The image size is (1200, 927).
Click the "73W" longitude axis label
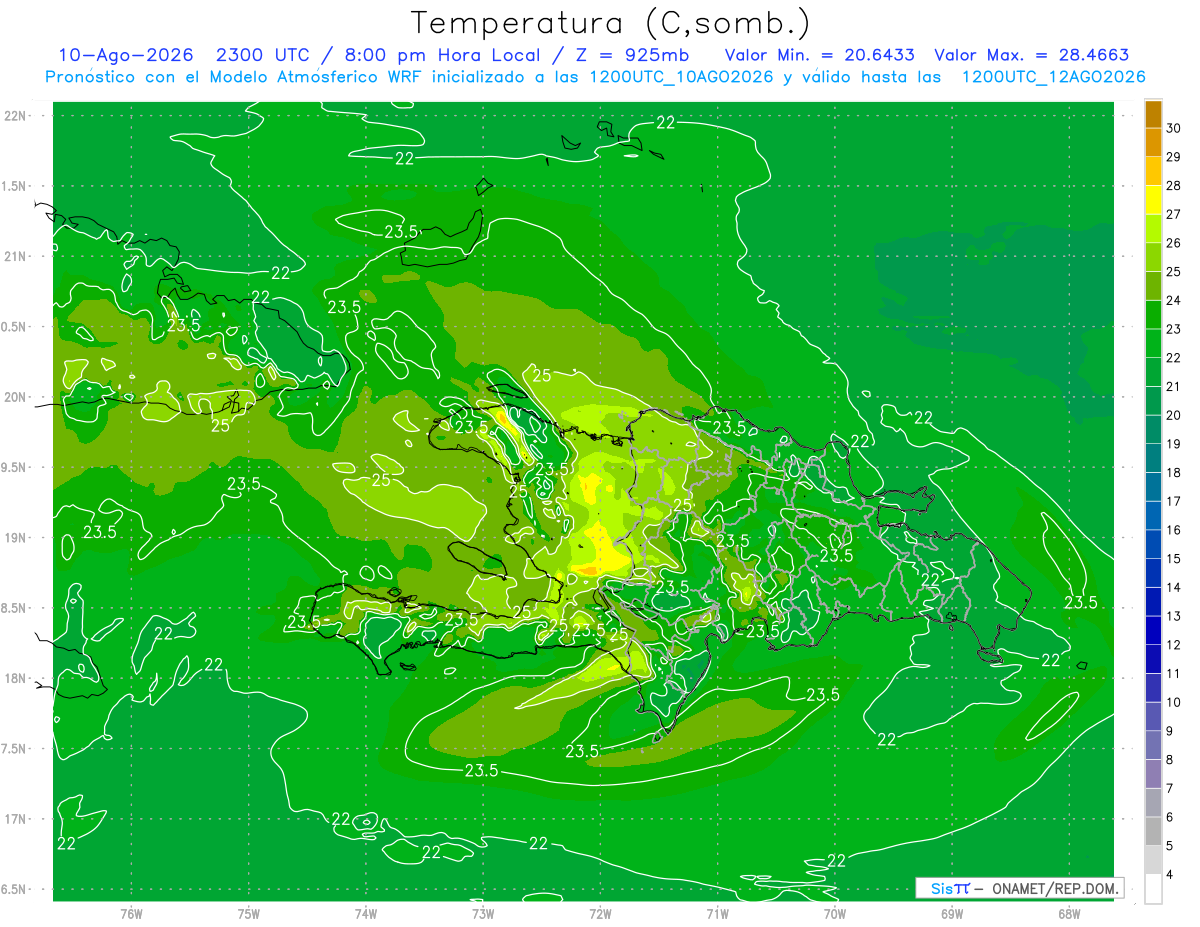point(483,914)
